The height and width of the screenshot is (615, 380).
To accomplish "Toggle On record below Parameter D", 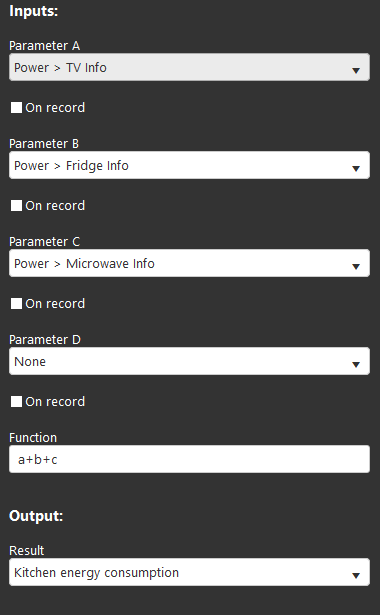I will pyautogui.click(x=16, y=402).
